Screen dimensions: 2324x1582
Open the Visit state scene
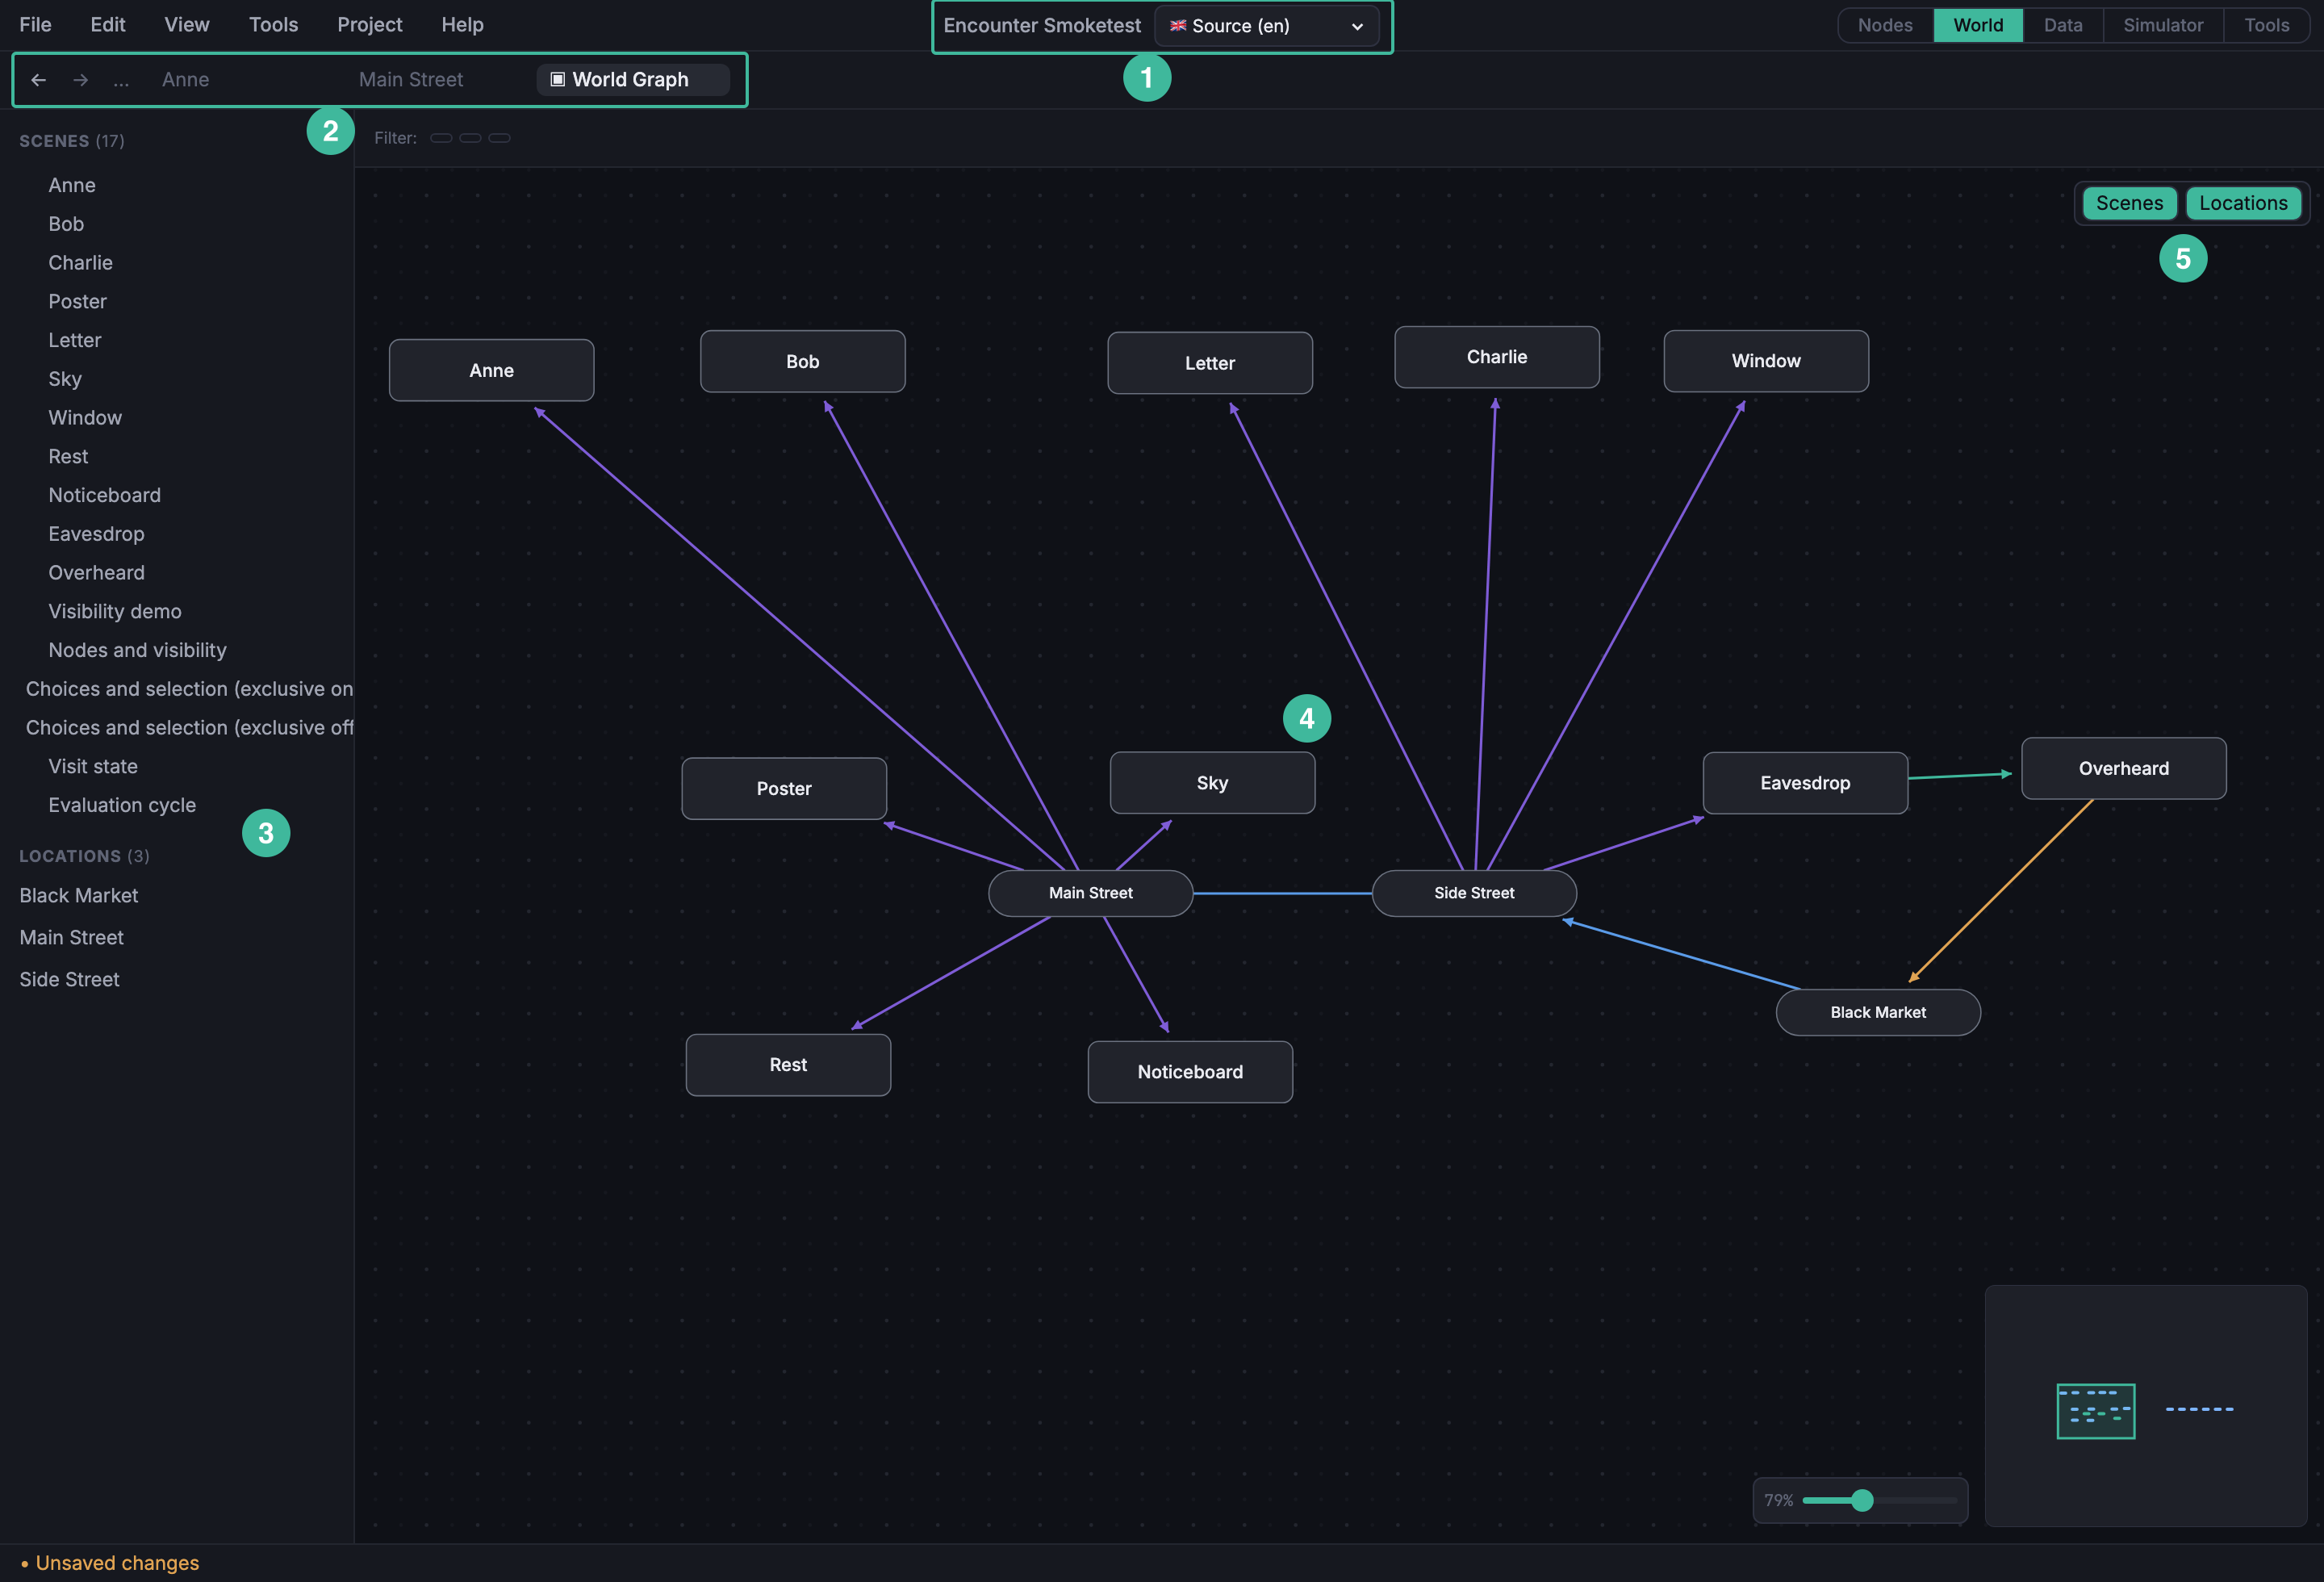[x=93, y=766]
